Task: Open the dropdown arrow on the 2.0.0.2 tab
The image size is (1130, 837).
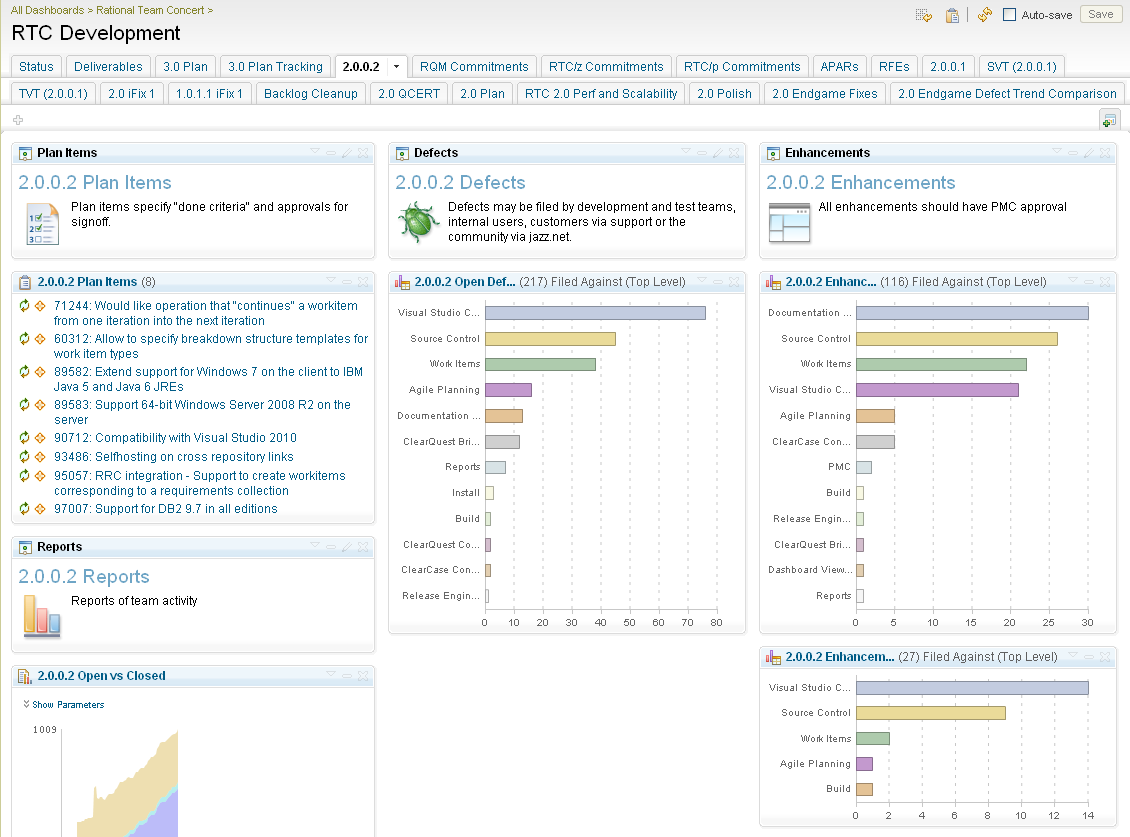Action: coord(396,66)
